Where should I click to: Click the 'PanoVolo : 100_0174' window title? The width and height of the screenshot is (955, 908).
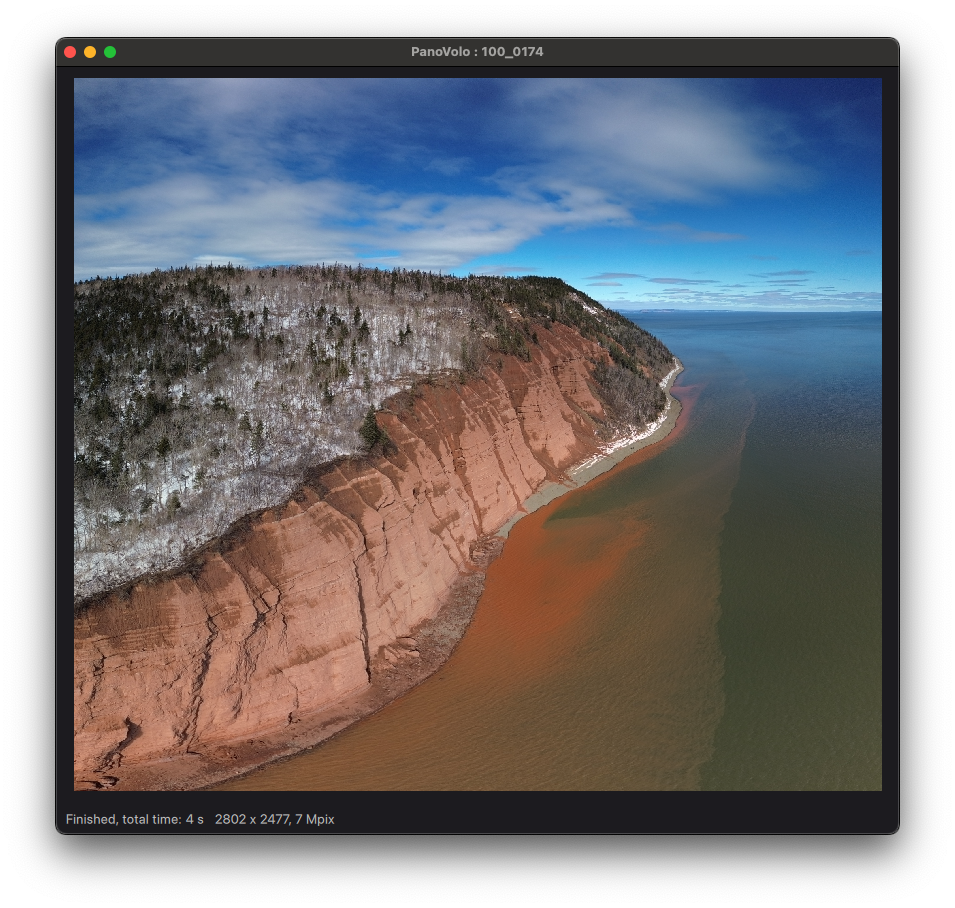(x=477, y=52)
